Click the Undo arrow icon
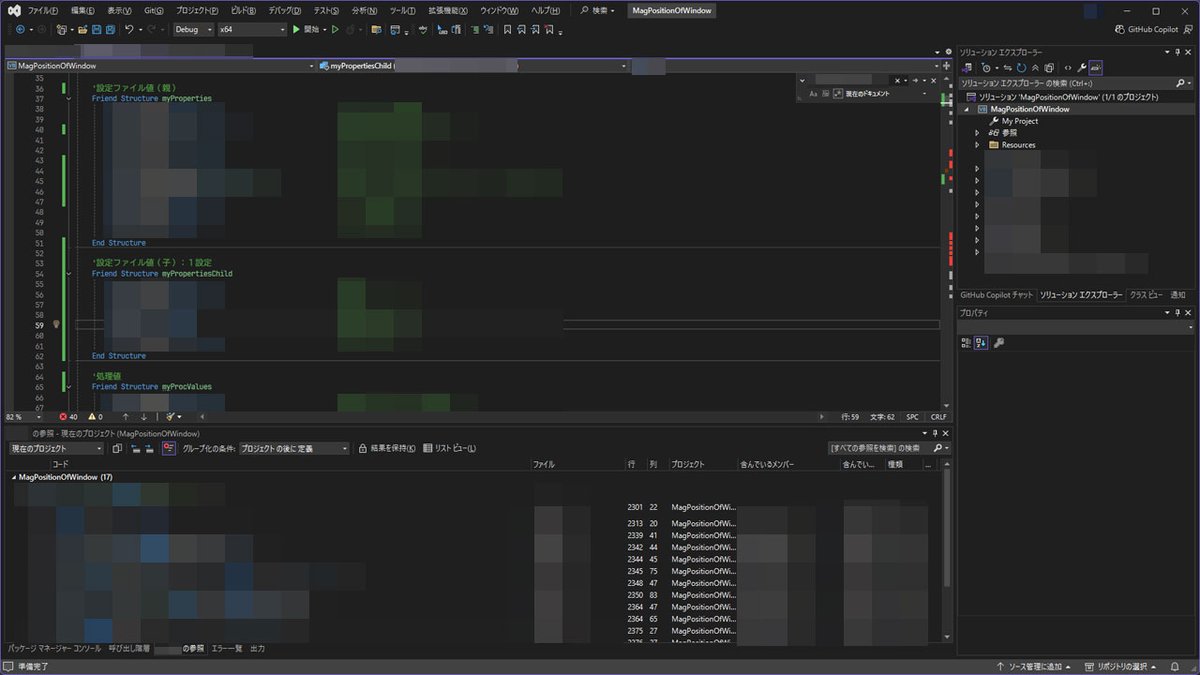 coord(130,30)
